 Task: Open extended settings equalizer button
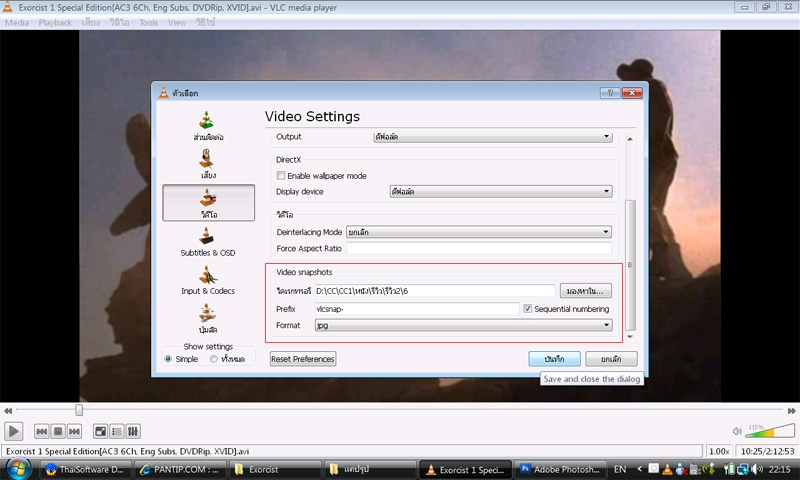133,432
